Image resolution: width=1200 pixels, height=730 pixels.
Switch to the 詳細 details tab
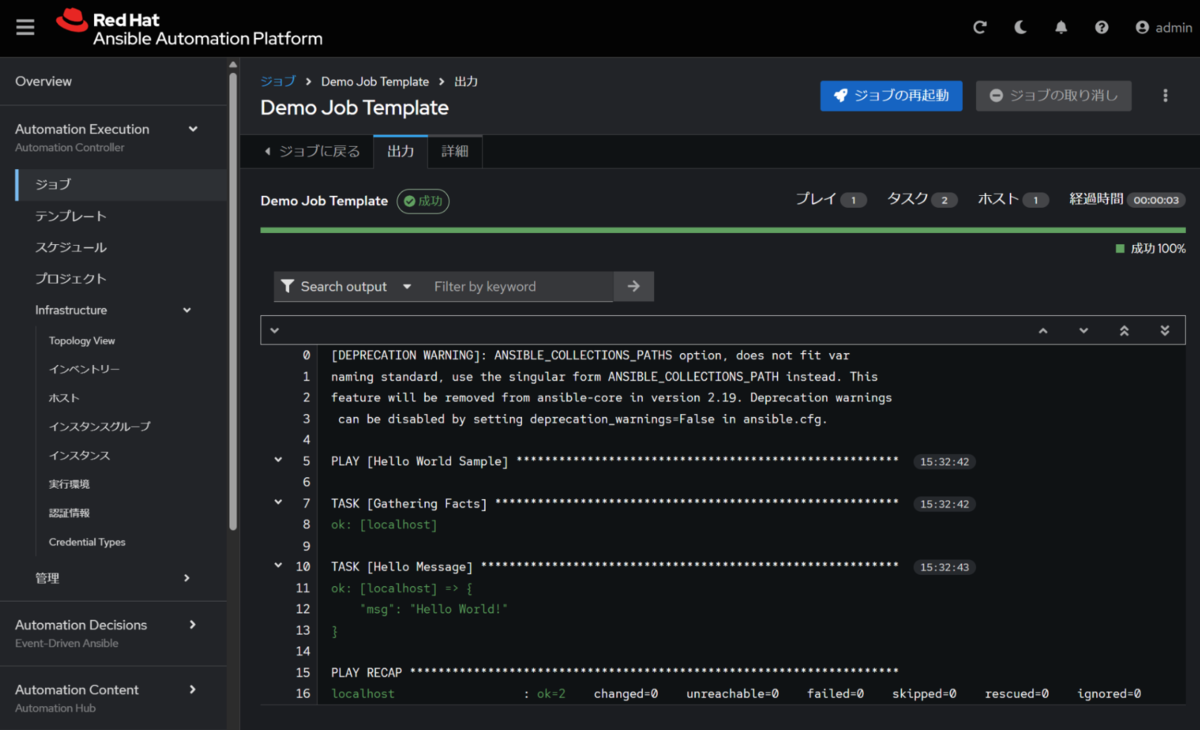(x=455, y=152)
